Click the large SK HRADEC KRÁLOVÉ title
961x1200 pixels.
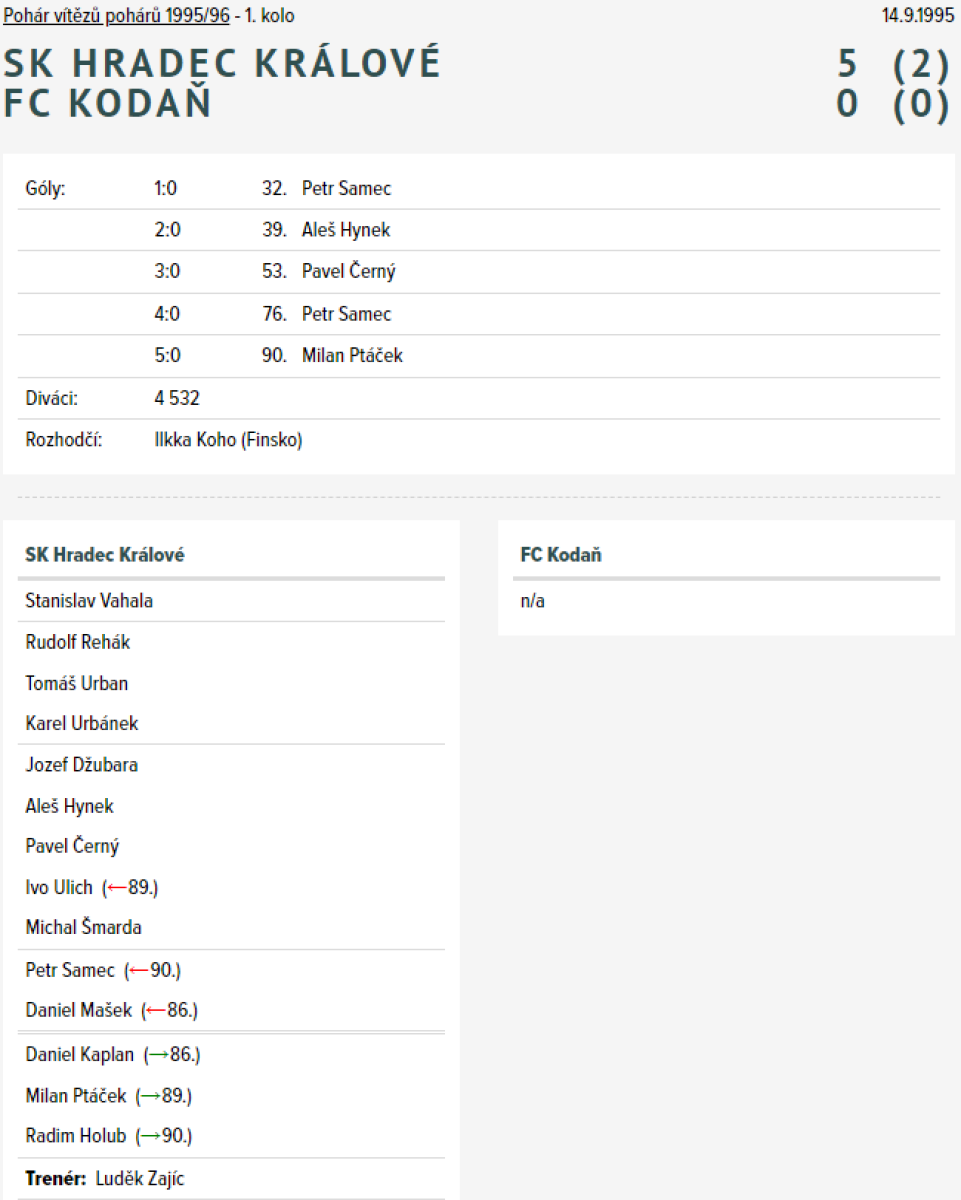(222, 64)
